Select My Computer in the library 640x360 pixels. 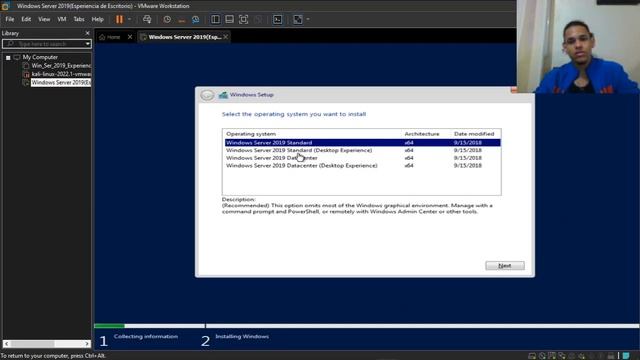point(40,57)
